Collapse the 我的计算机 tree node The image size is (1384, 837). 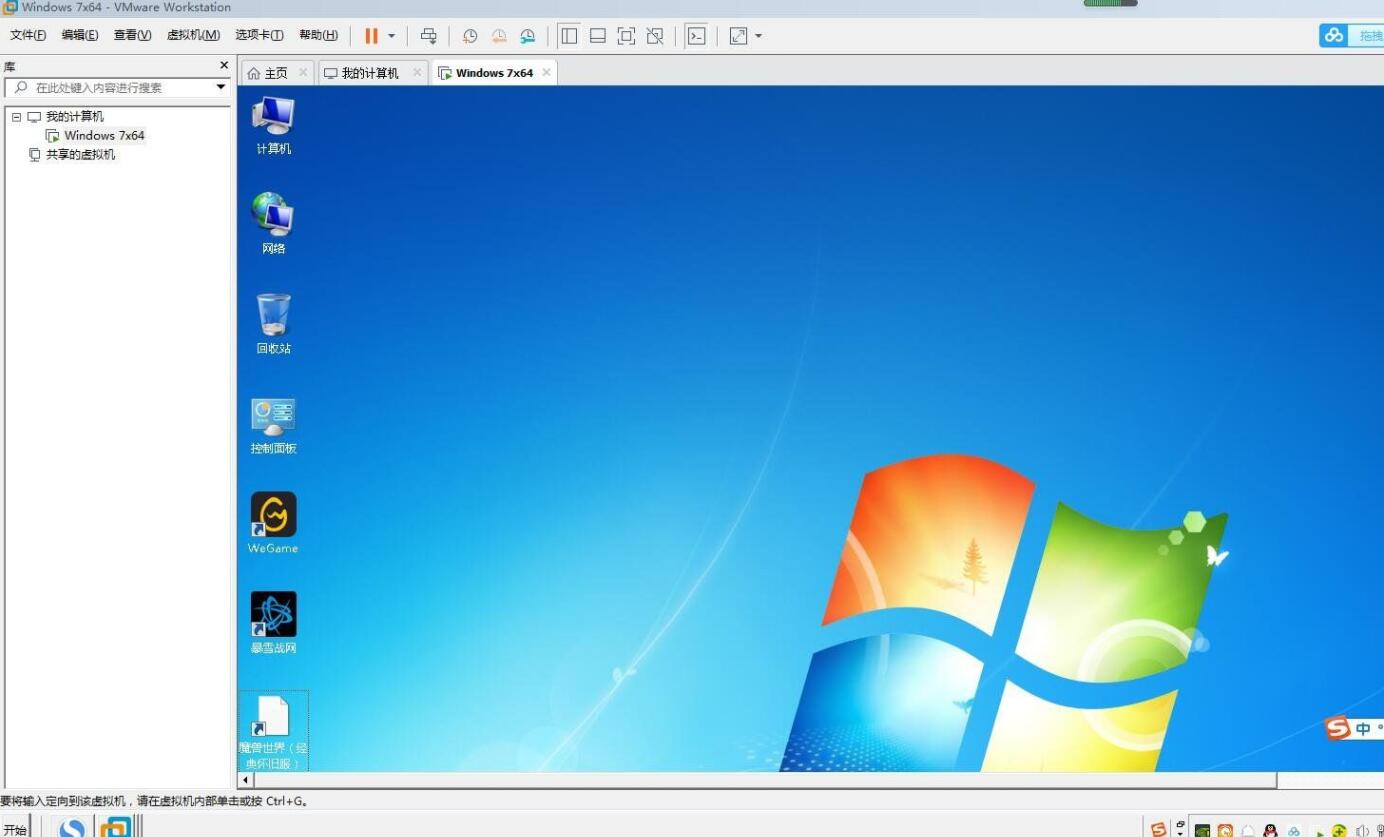pyautogui.click(x=16, y=117)
